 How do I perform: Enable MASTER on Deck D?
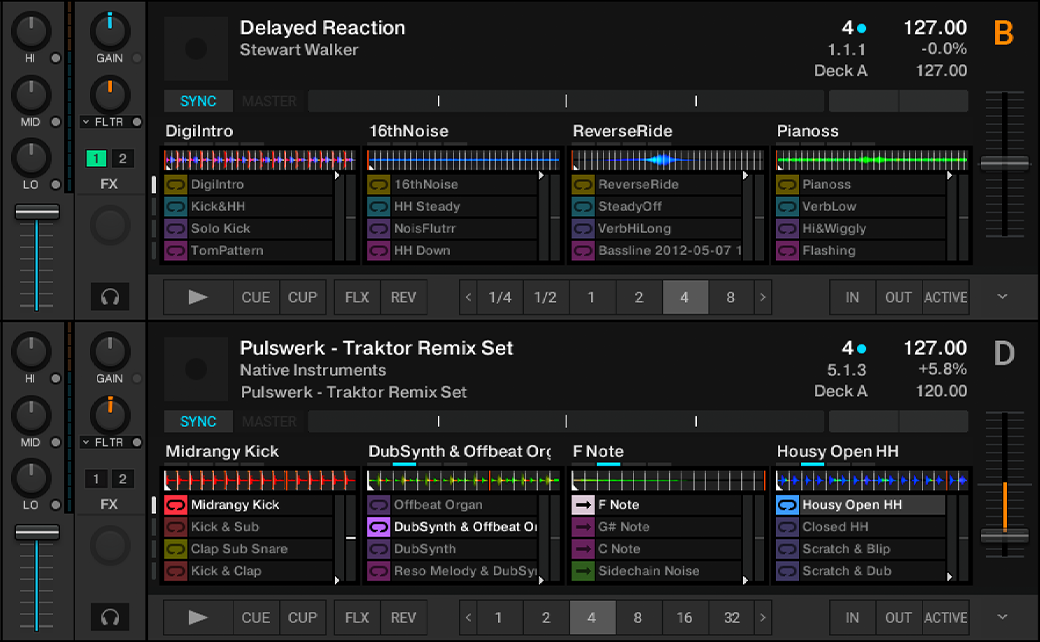(x=269, y=421)
